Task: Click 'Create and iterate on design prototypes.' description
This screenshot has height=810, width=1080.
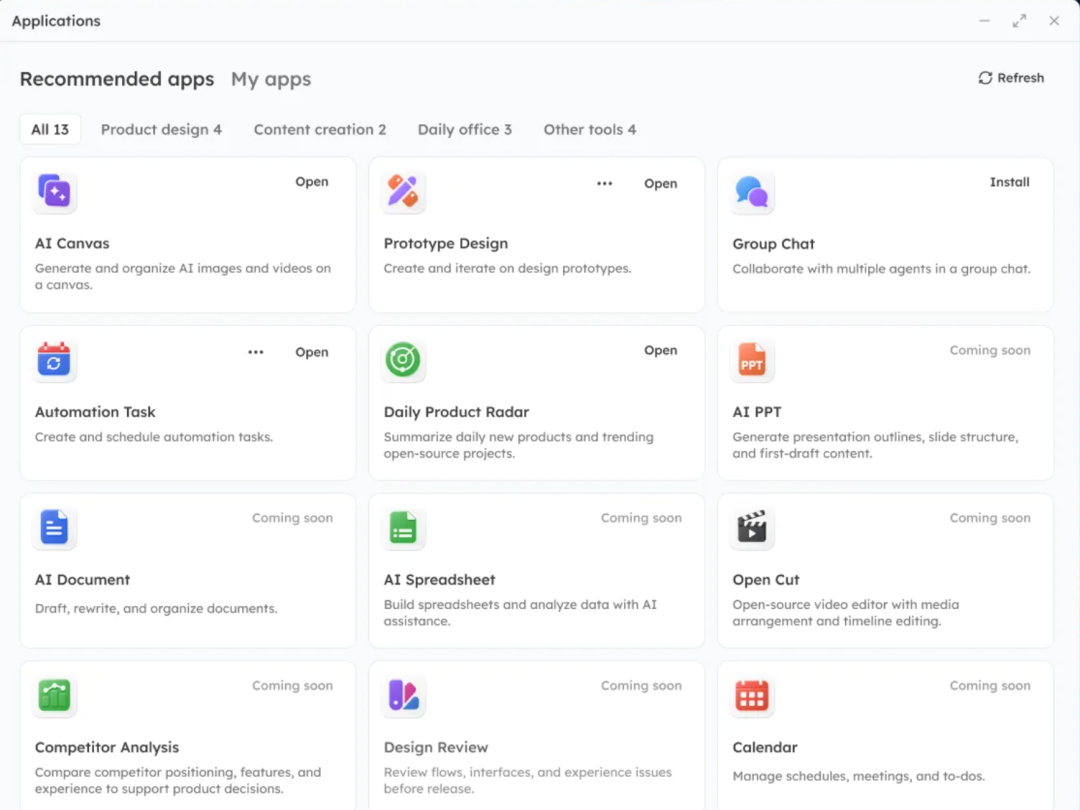Action: 508,269
